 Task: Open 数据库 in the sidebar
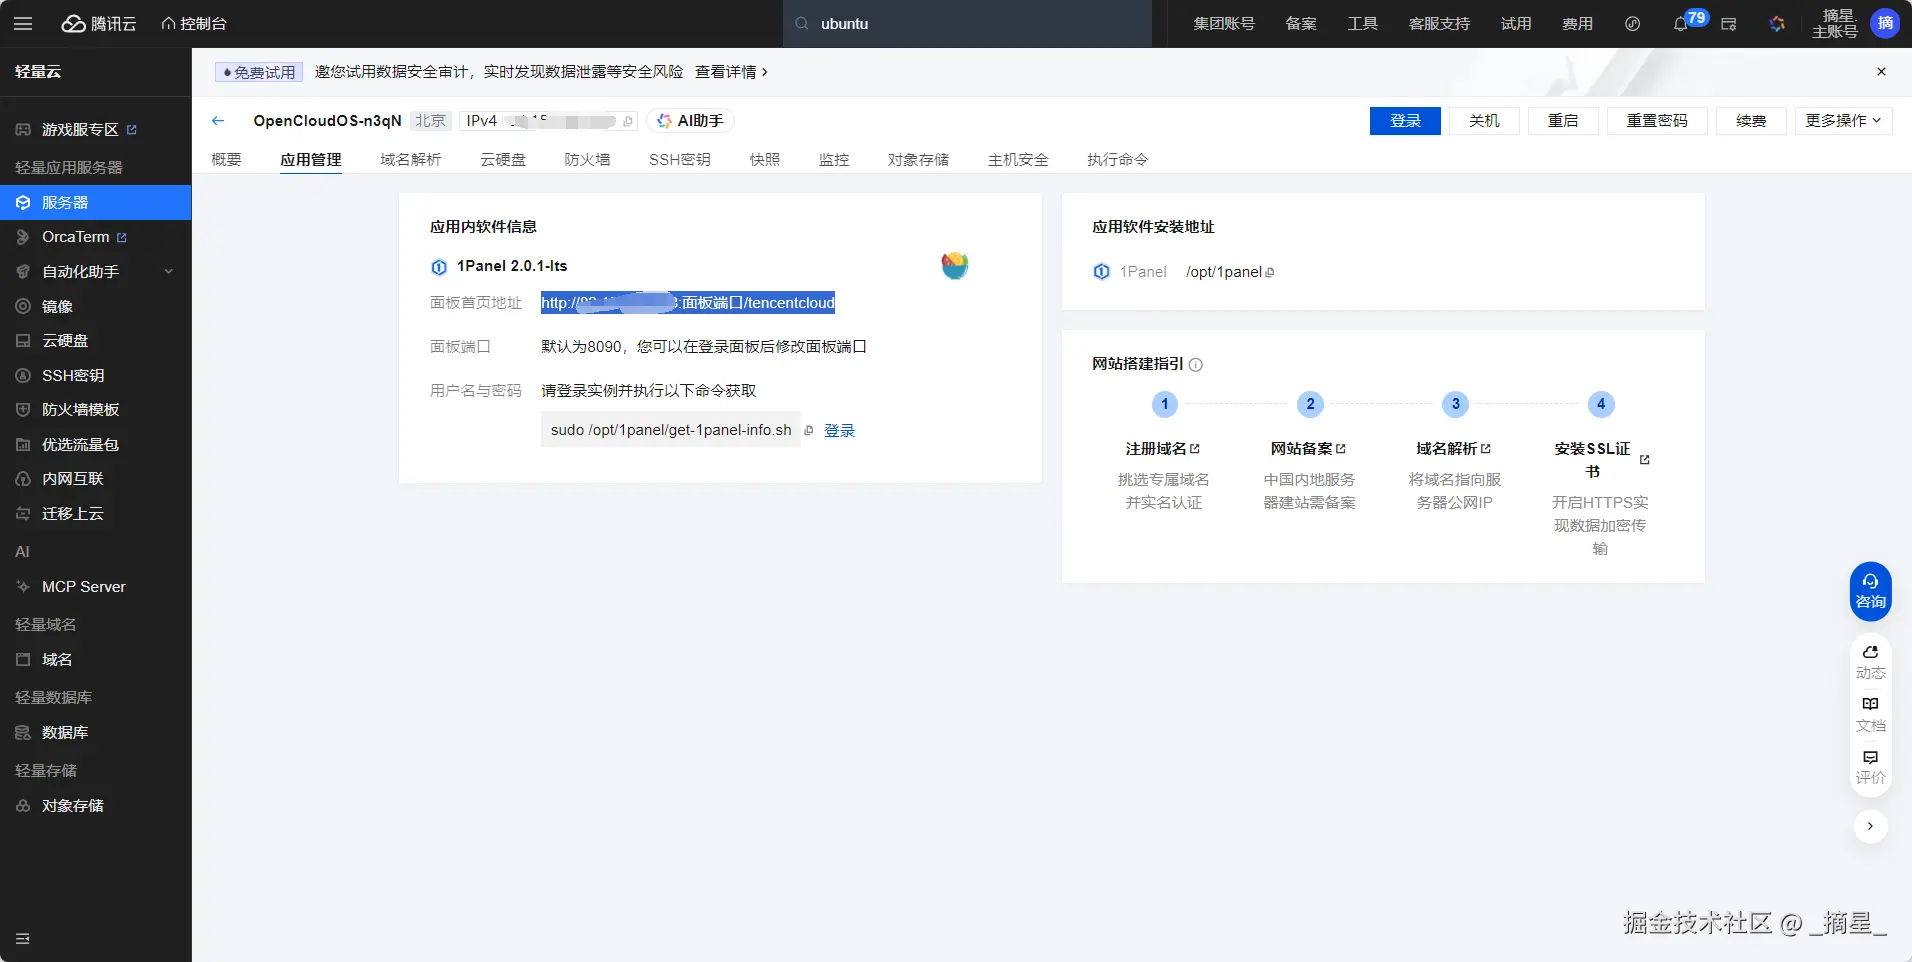[x=96, y=733]
